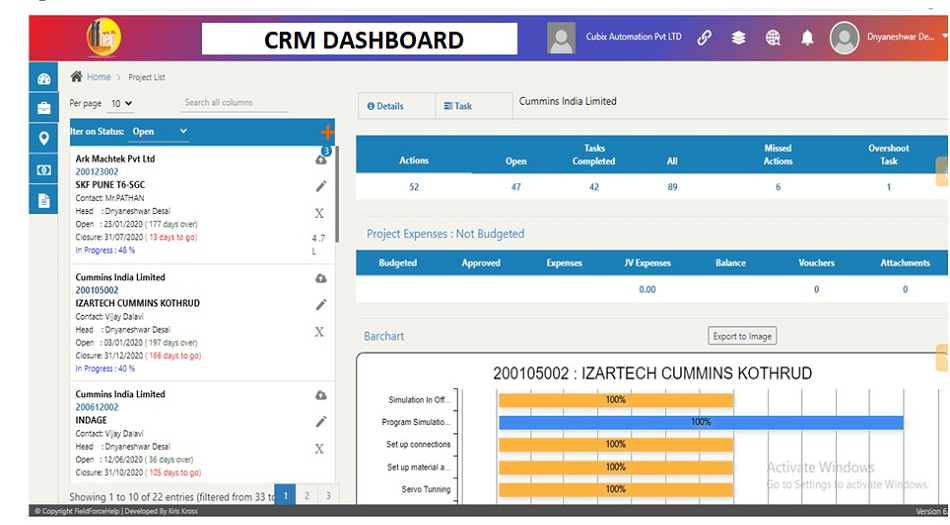The image size is (950, 525).
Task: Click In Progress : 48 % text
Action: (105, 250)
